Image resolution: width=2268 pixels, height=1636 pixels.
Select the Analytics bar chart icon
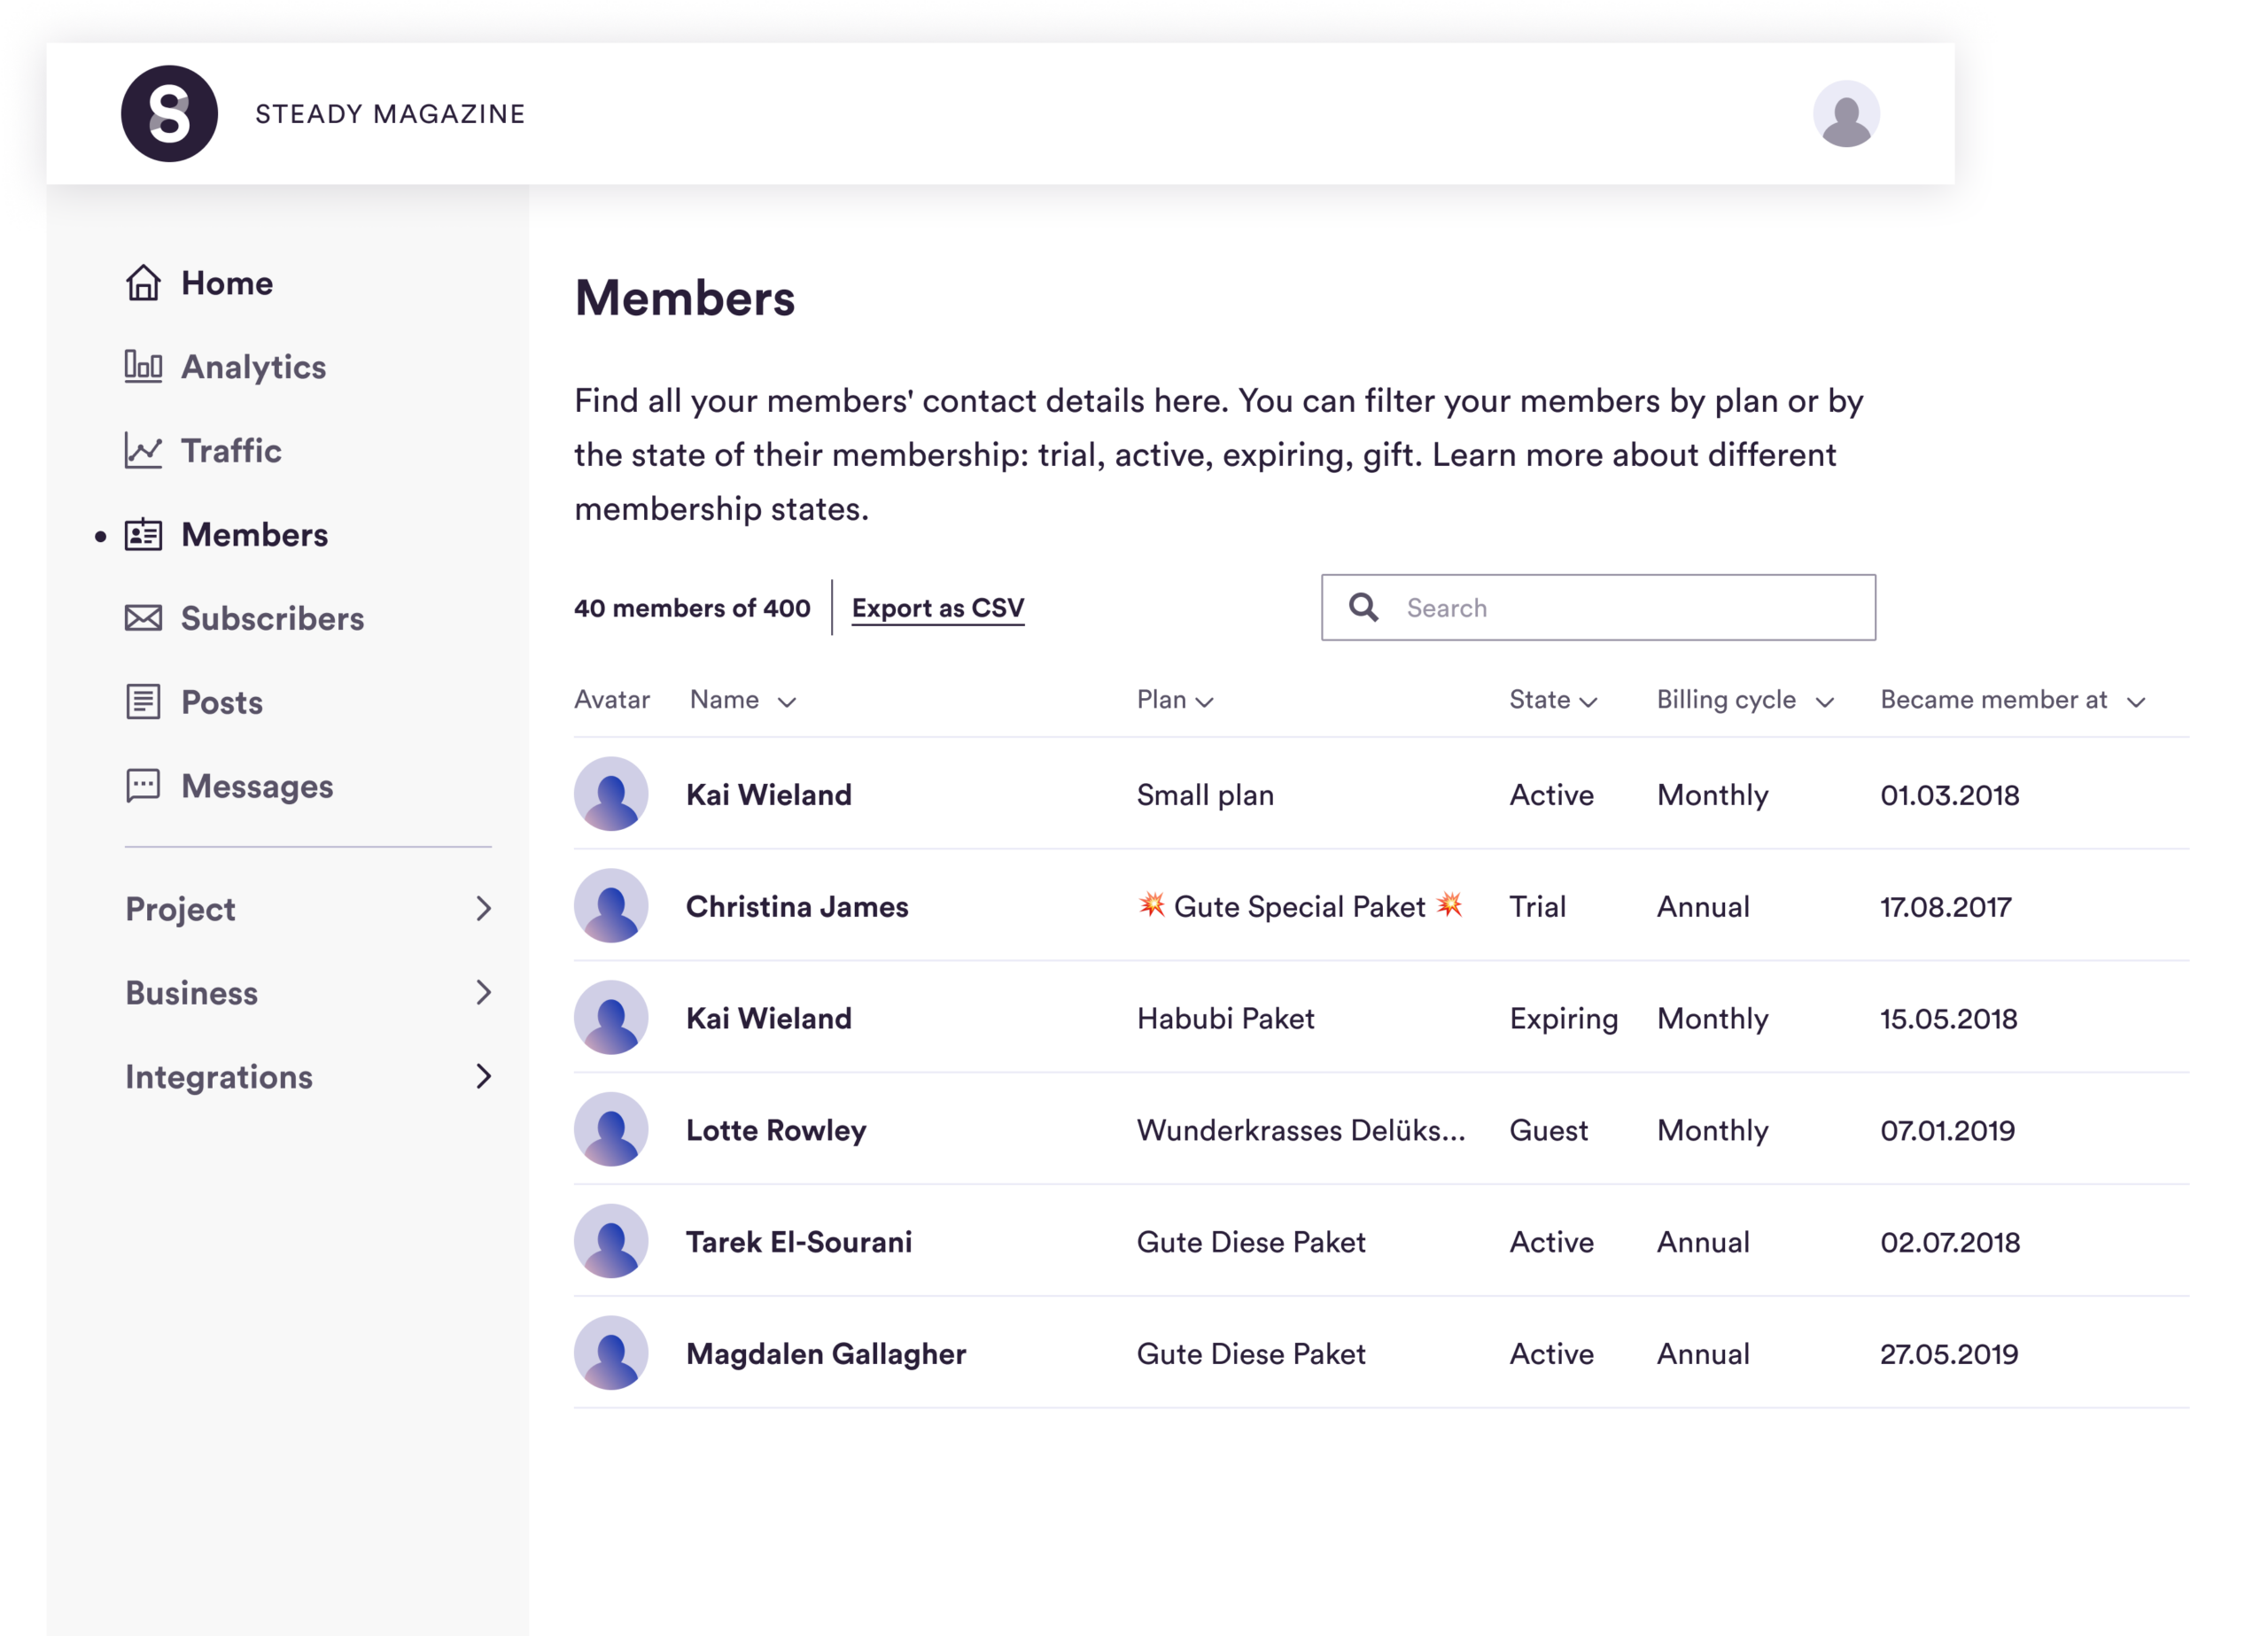point(143,367)
